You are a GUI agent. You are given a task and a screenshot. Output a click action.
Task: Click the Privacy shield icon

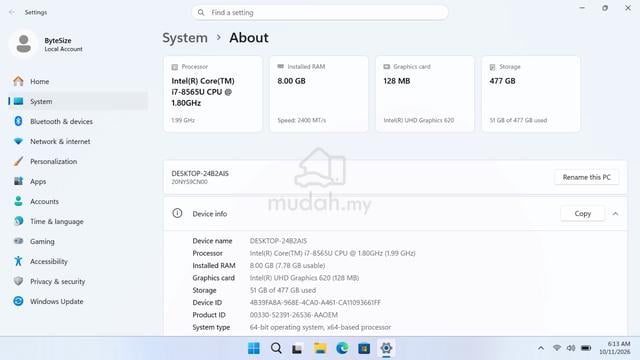[18, 281]
